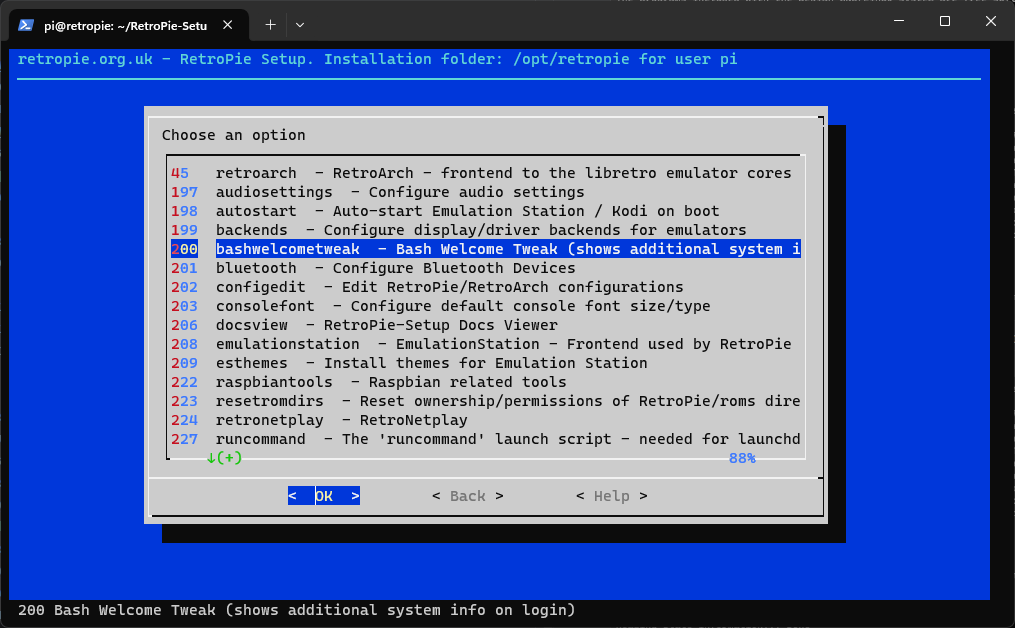1015x628 pixels.
Task: Open a new terminal tab with plus
Action: 270,24
